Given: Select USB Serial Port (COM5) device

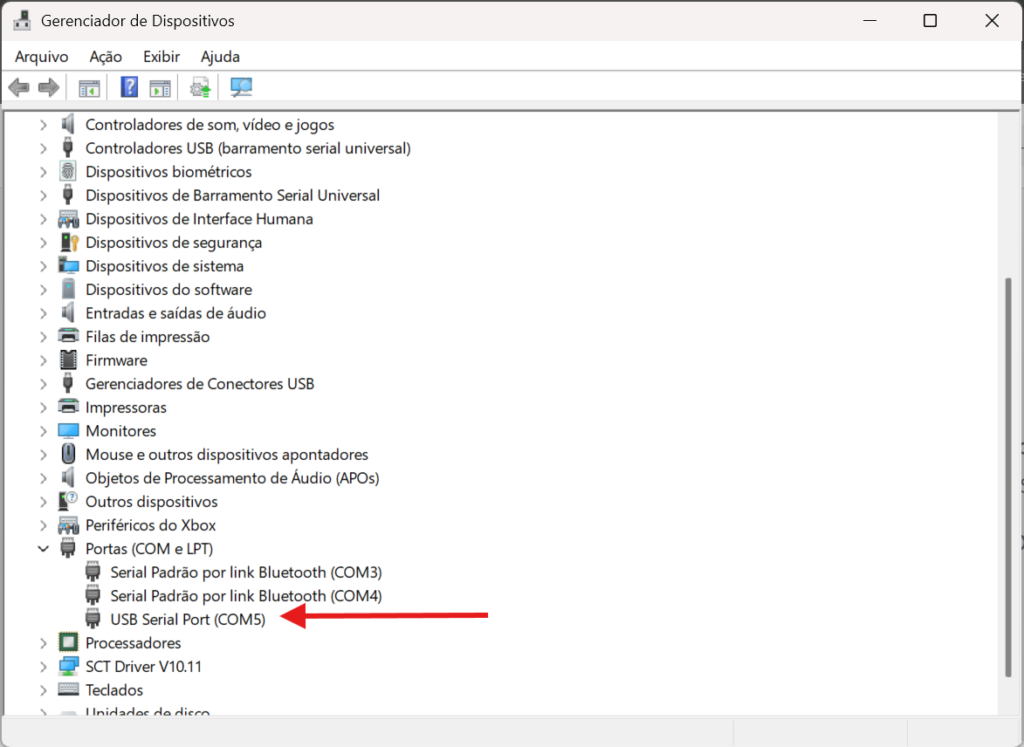Looking at the screenshot, I should pos(188,620).
